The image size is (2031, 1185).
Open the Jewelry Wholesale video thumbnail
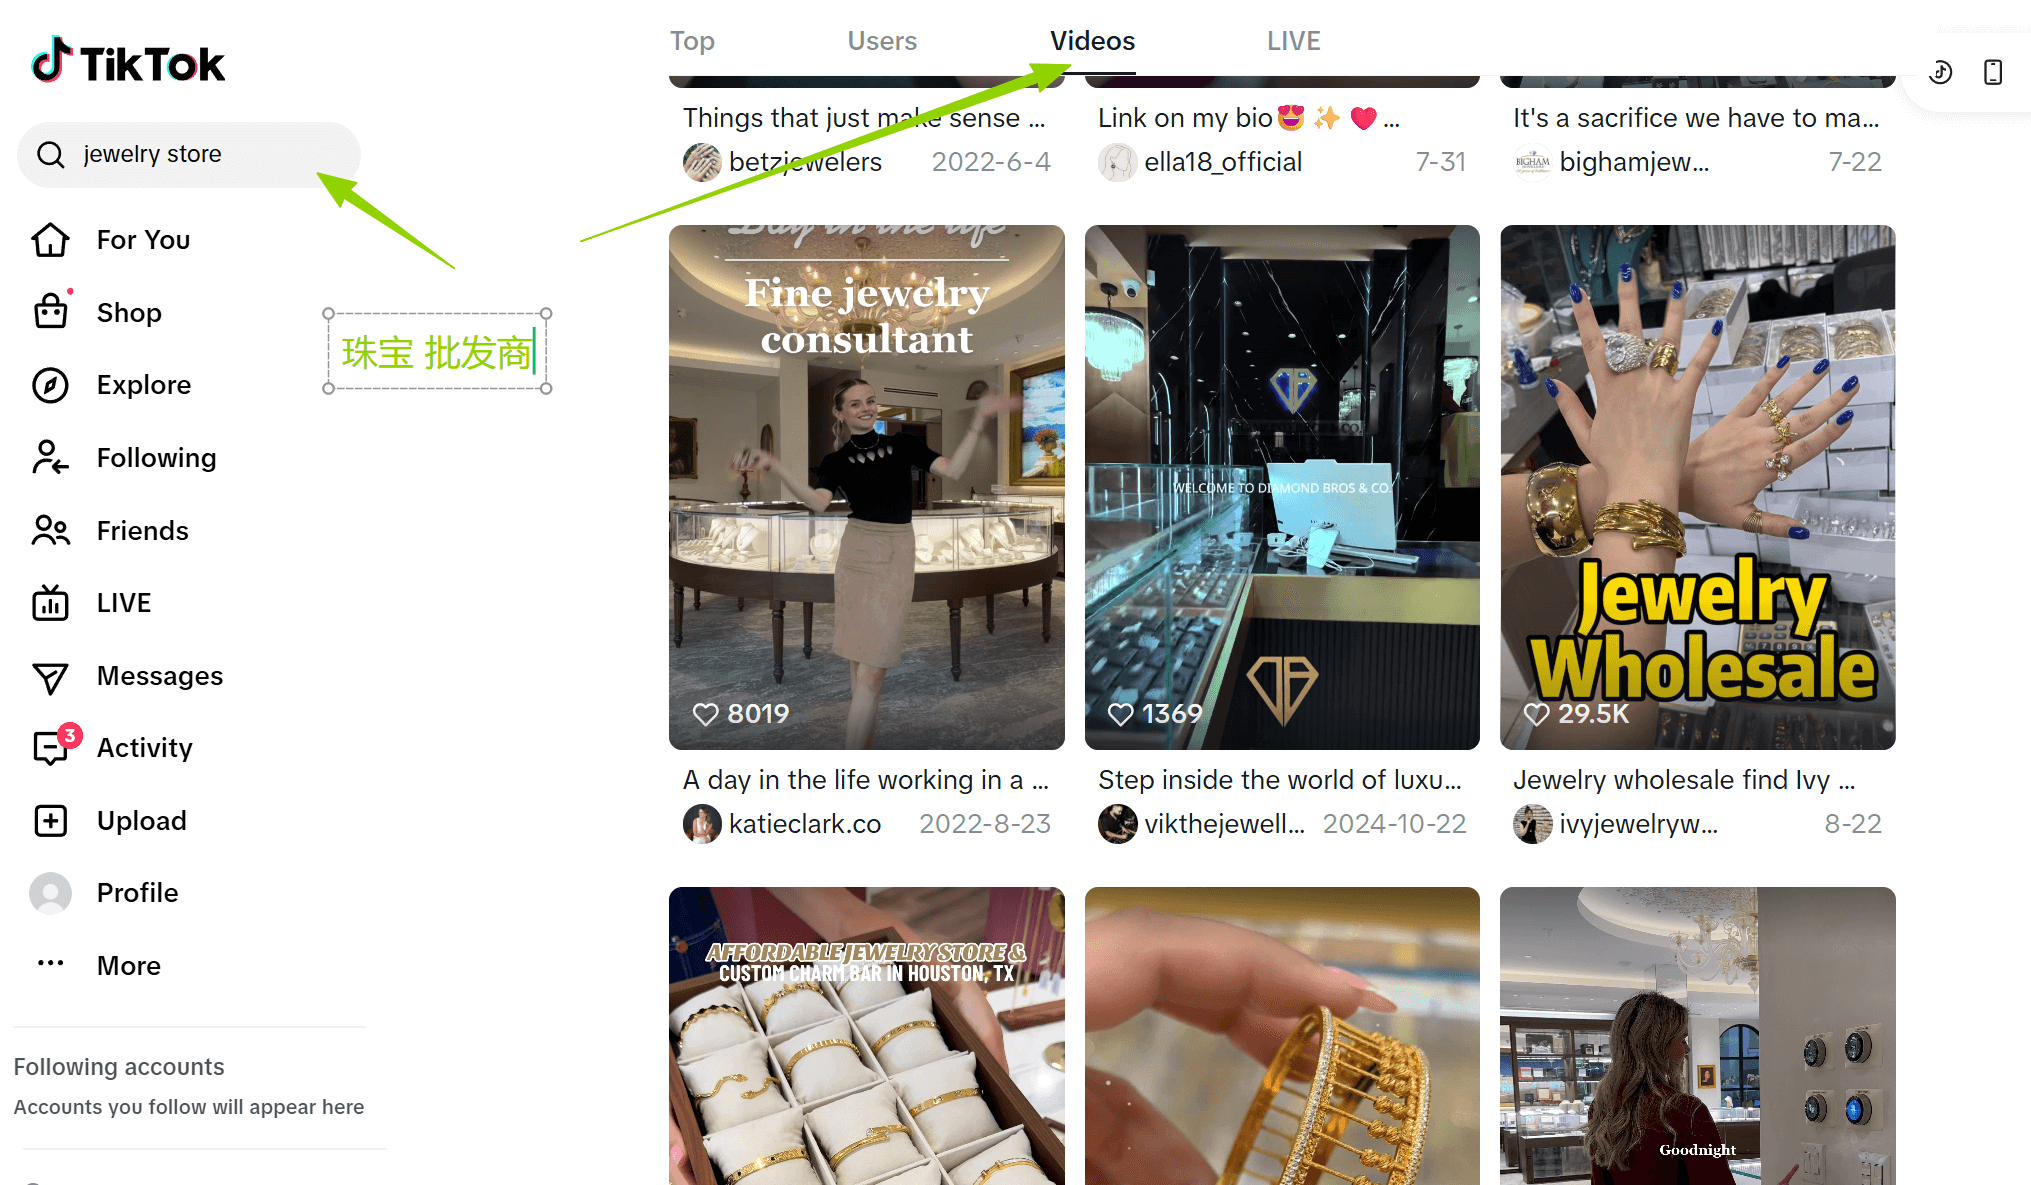[1697, 487]
